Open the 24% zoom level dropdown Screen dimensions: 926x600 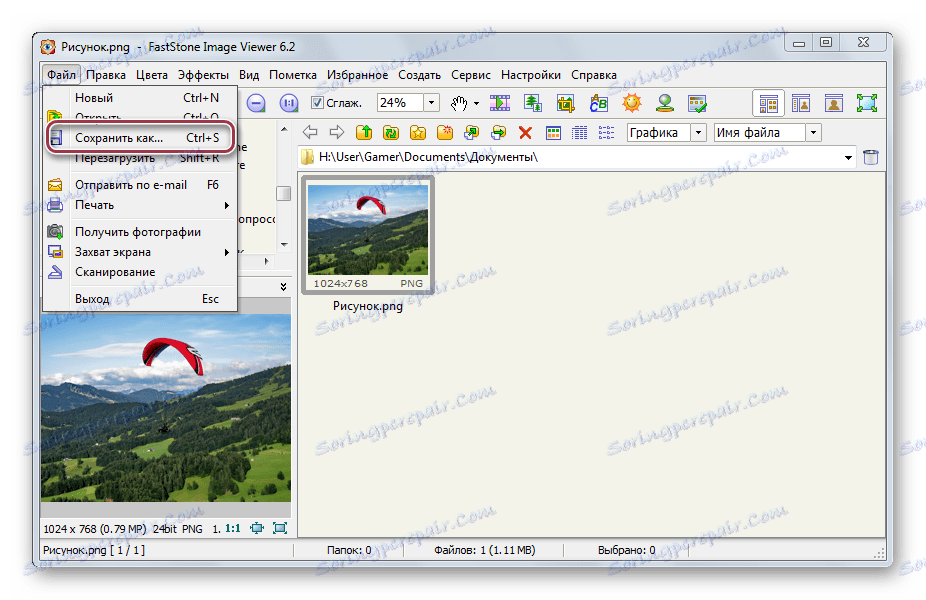(432, 103)
